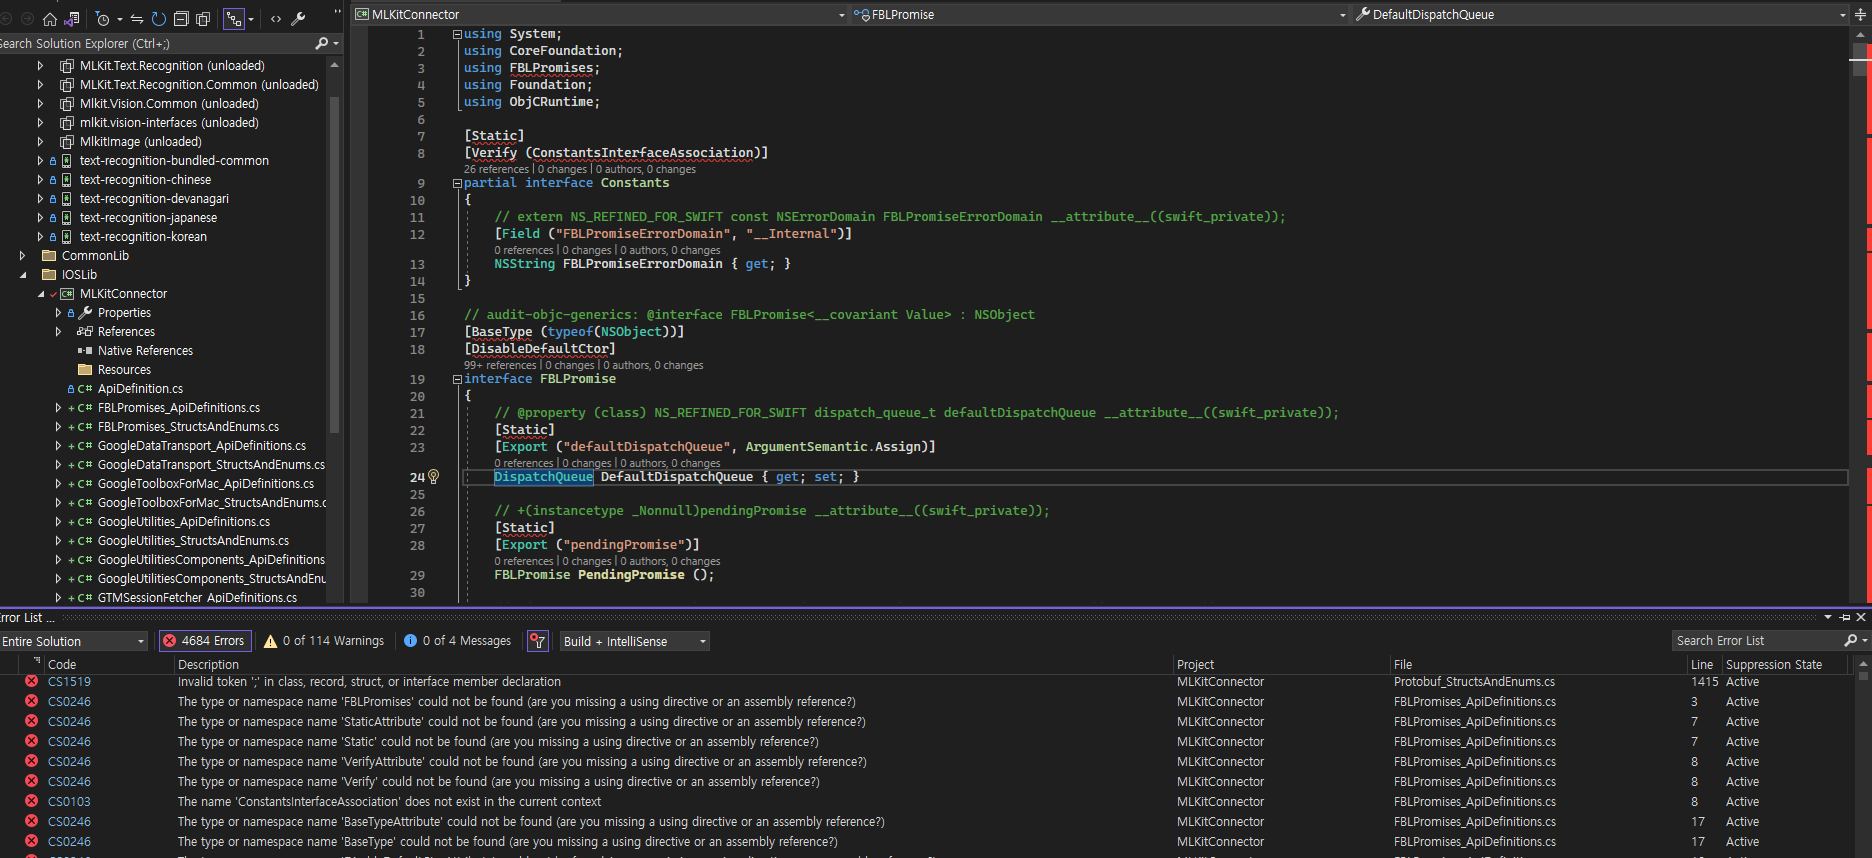Image resolution: width=1872 pixels, height=858 pixels.
Task: Click the '26 references' CodeLens link
Action: [x=496, y=169]
